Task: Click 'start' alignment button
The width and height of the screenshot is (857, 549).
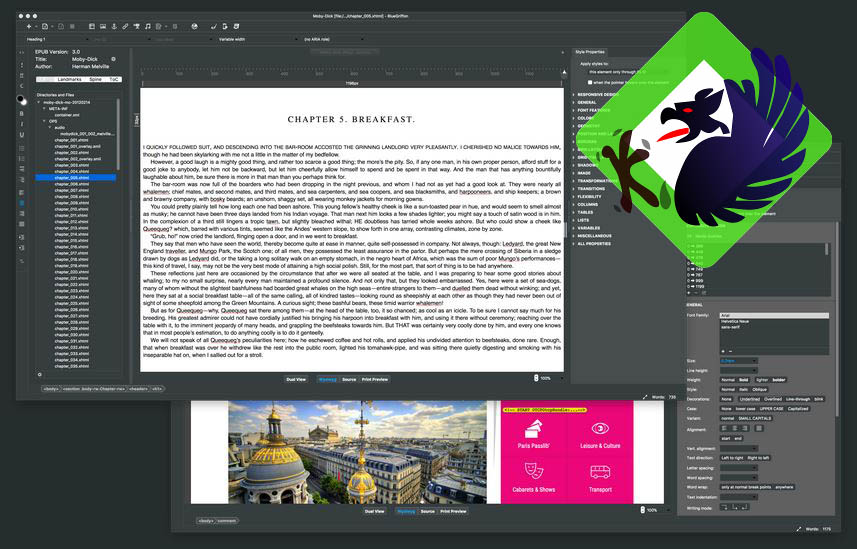Action: pos(726,438)
